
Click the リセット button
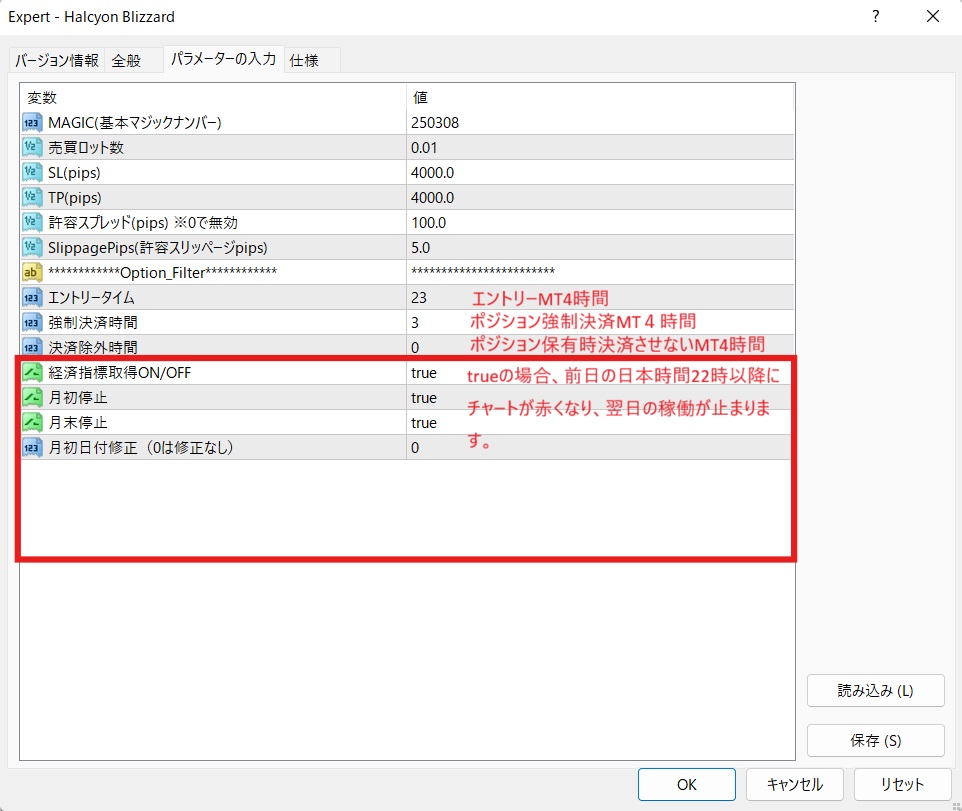pos(903,785)
